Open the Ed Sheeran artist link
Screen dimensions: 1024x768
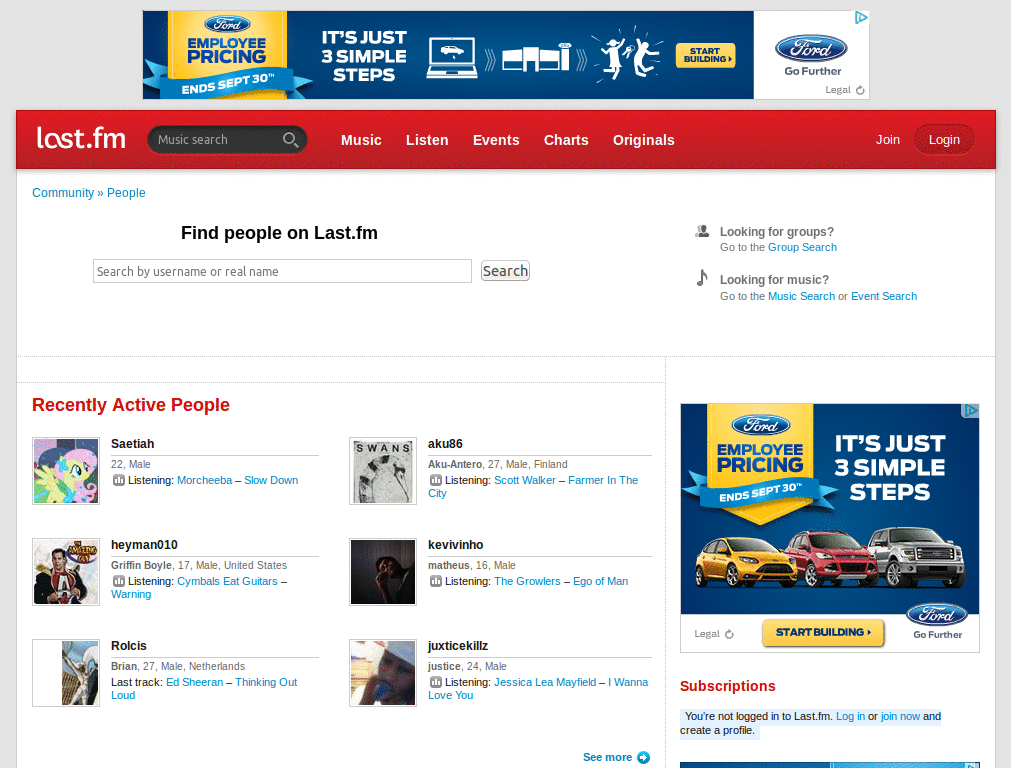[195, 682]
